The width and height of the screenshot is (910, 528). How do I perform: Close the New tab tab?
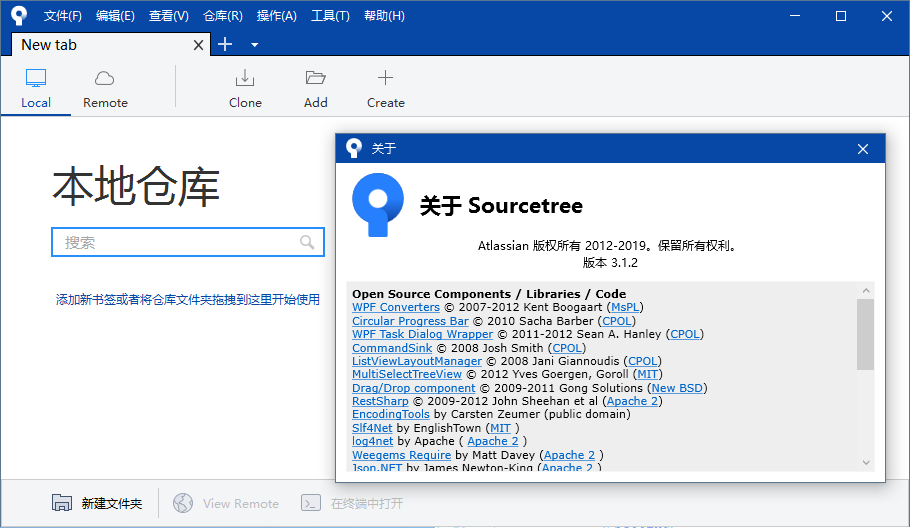point(198,45)
